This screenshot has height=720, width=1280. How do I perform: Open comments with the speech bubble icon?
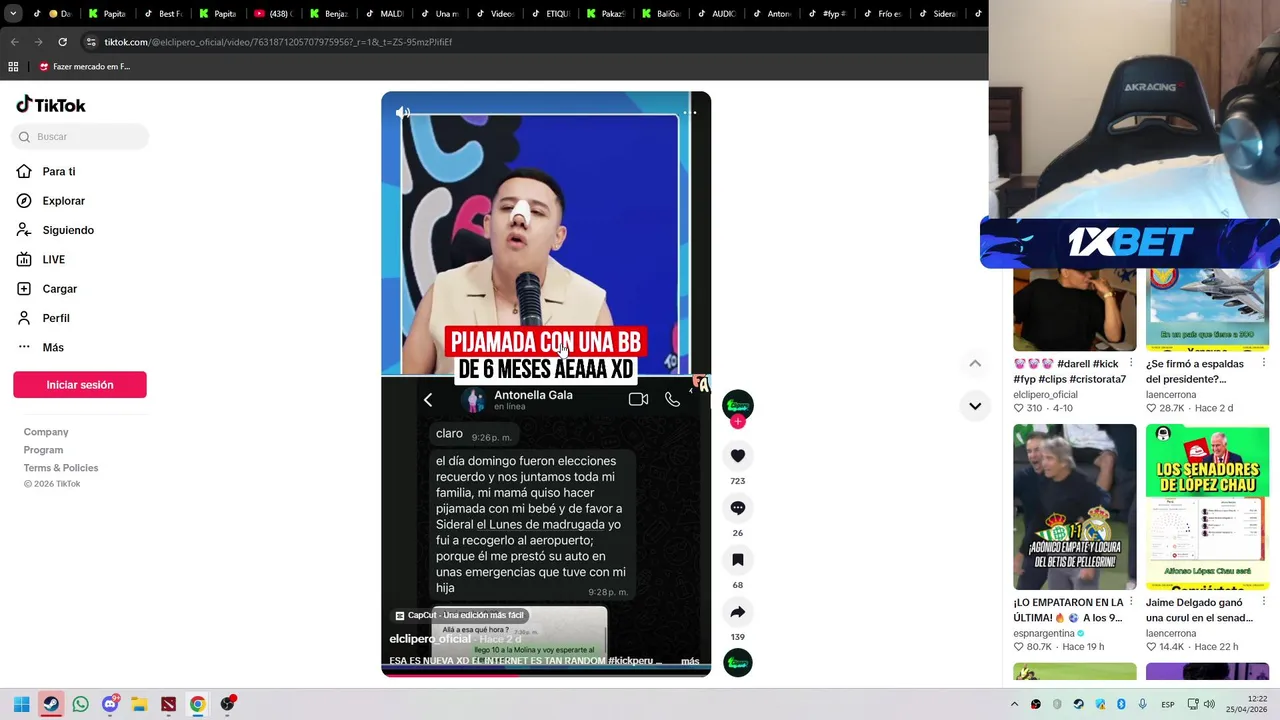(738, 508)
